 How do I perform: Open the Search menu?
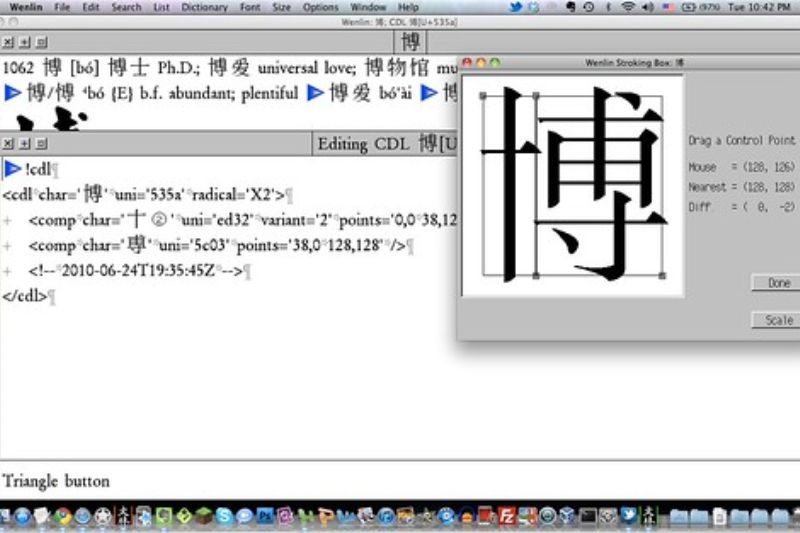126,7
